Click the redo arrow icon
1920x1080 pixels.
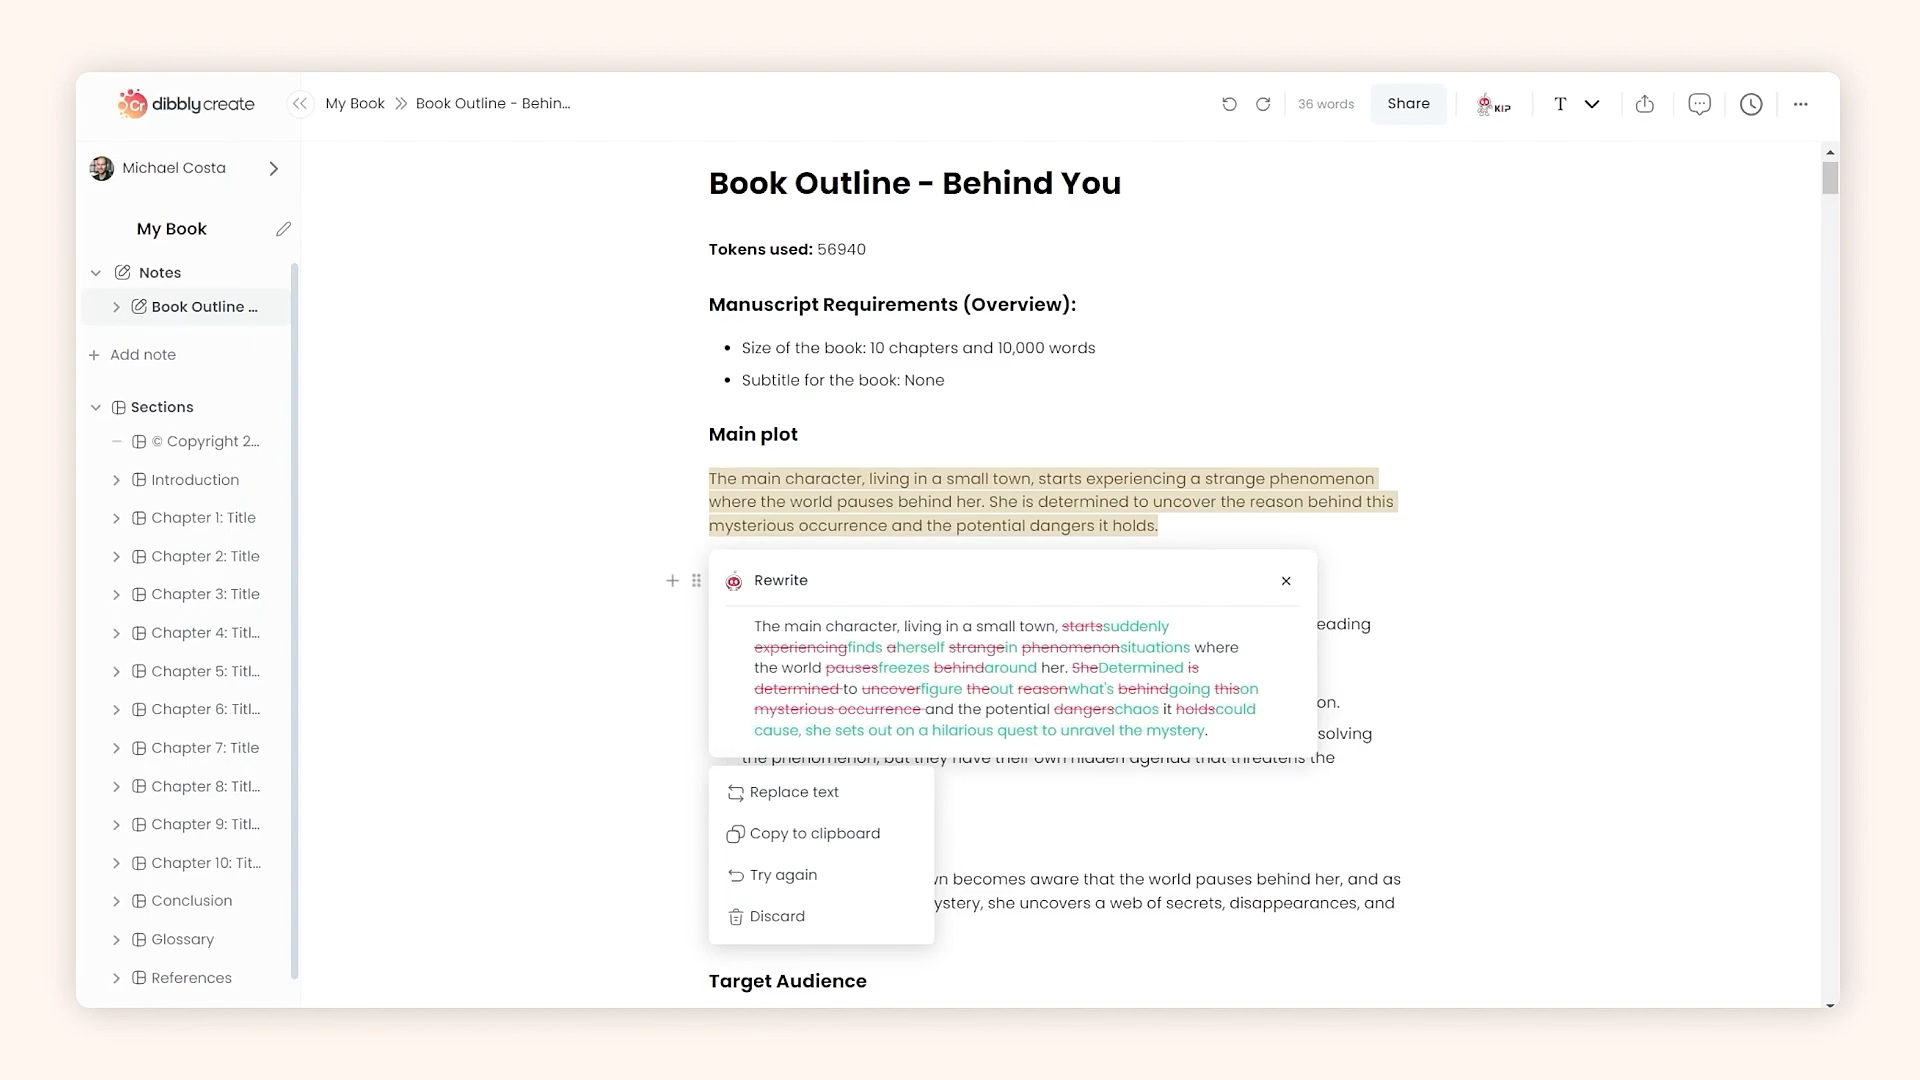click(x=1263, y=104)
